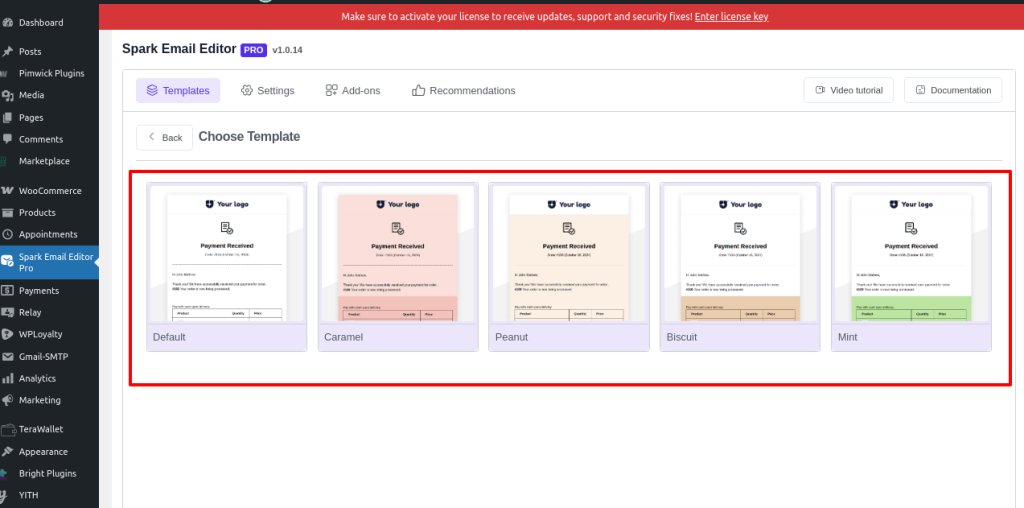Go to WooCommerce menu
1024x508 pixels.
pyautogui.click(x=49, y=191)
